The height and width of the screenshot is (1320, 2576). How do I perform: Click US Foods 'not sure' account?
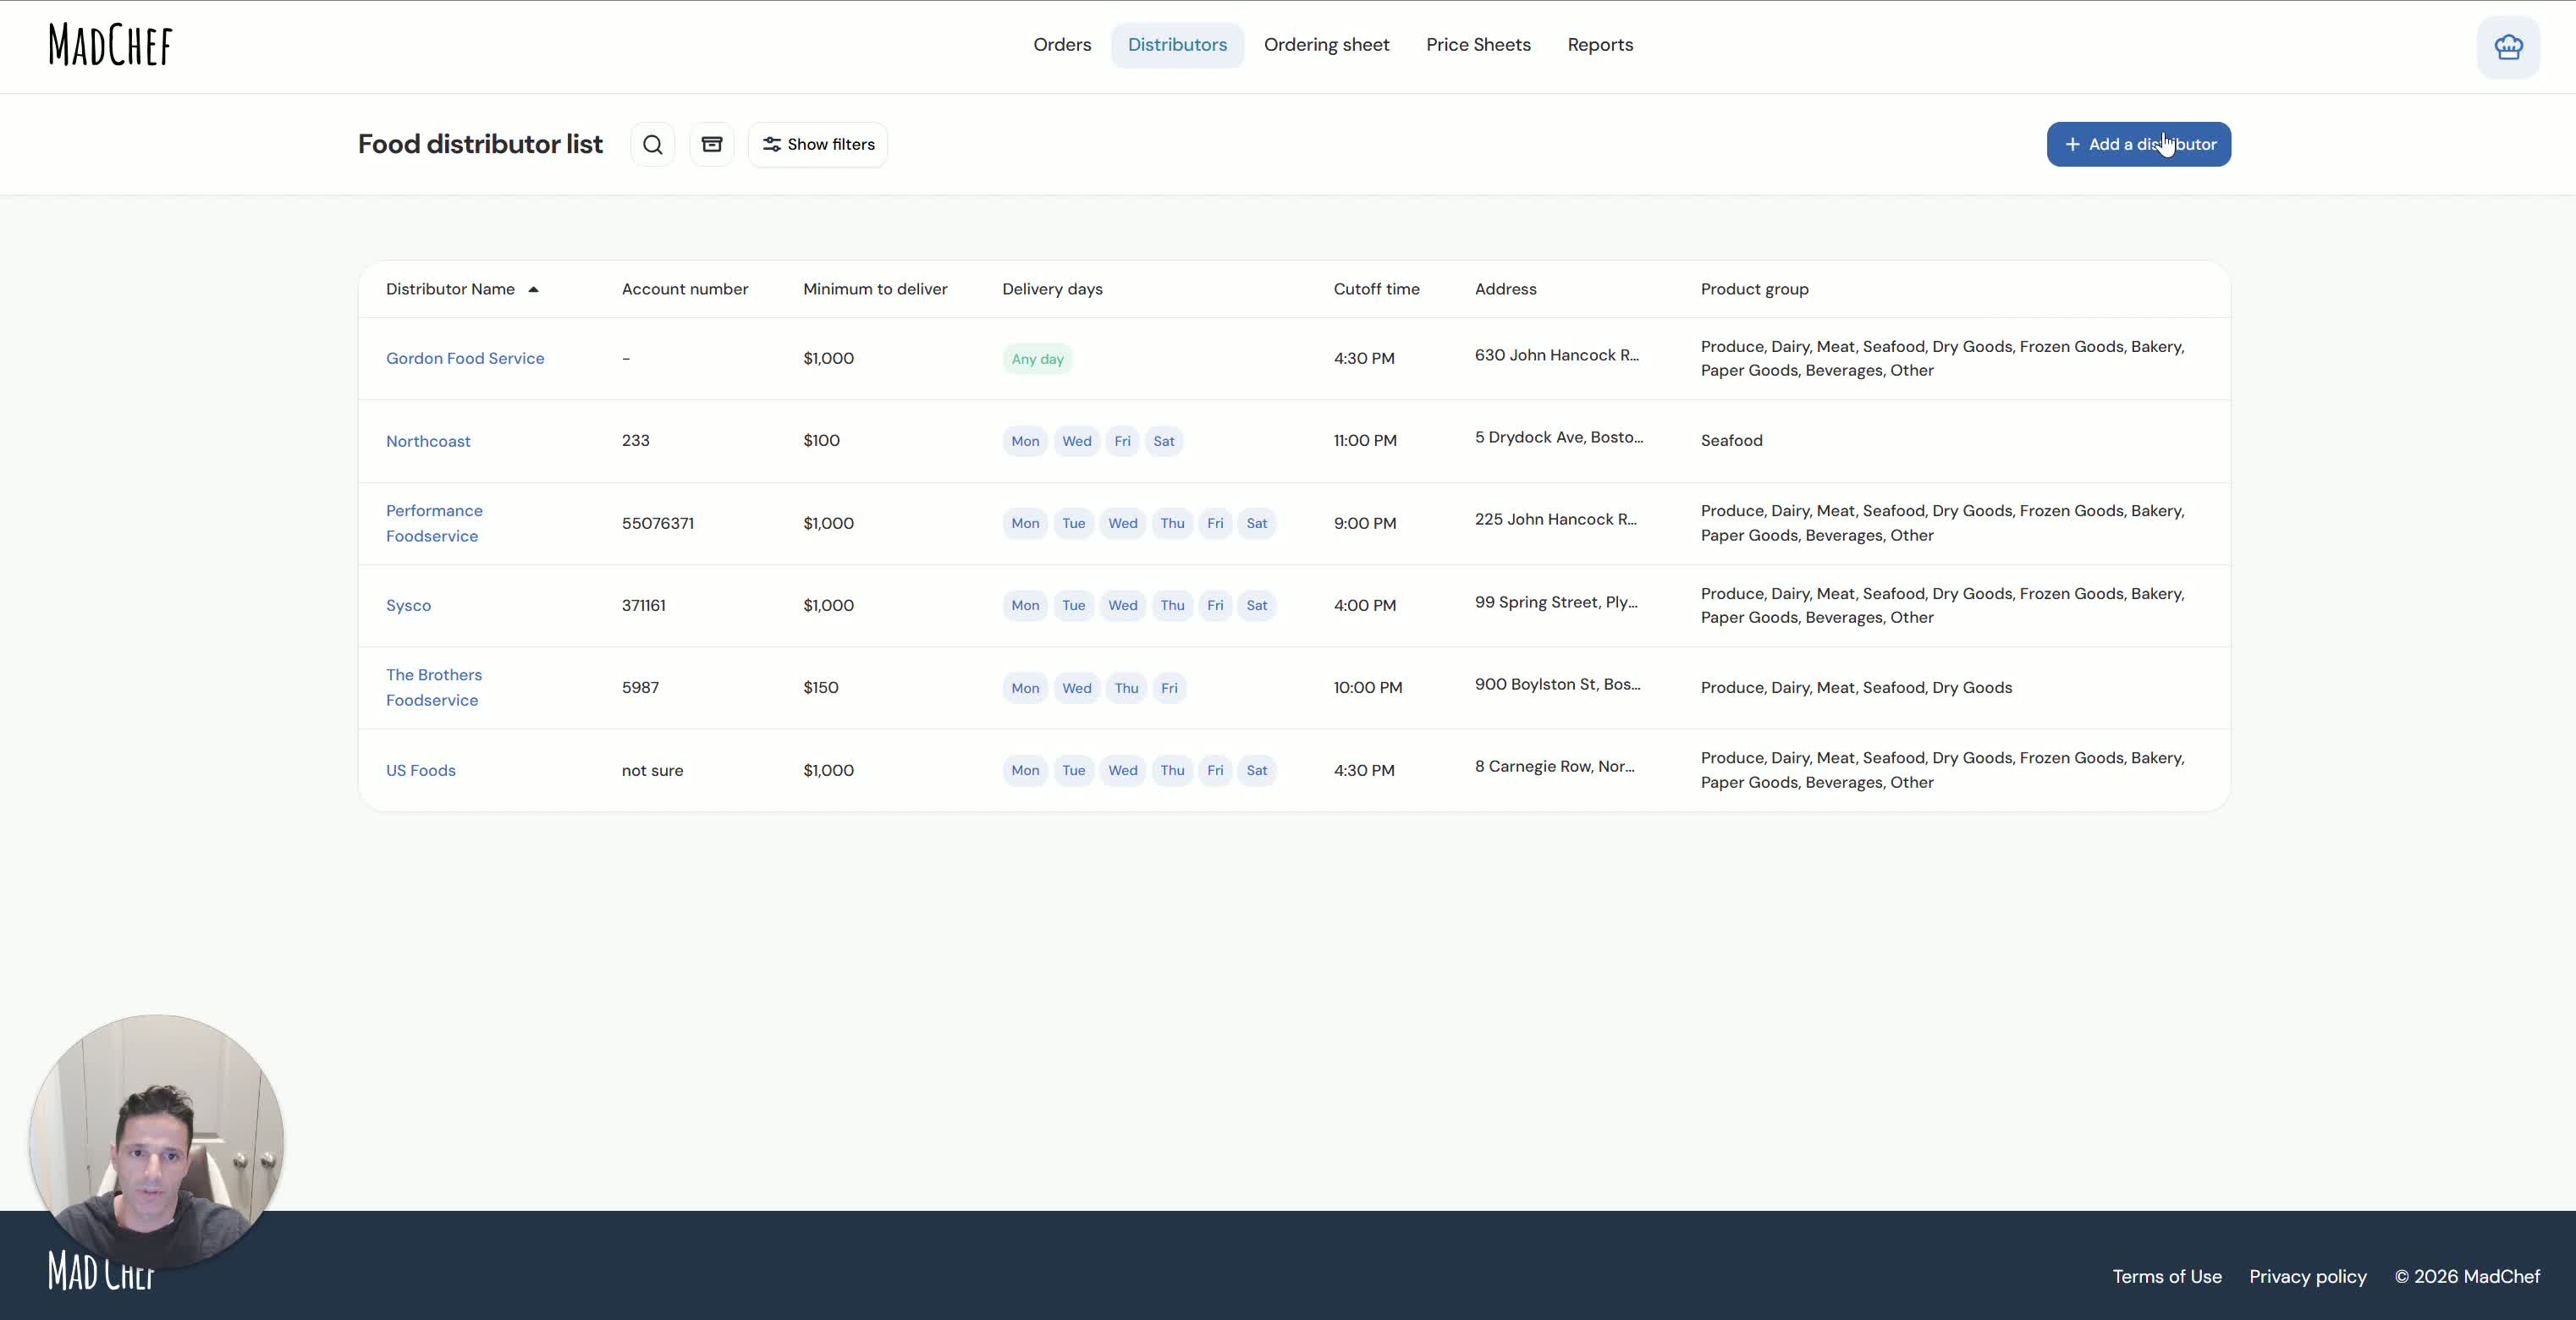tap(652, 771)
